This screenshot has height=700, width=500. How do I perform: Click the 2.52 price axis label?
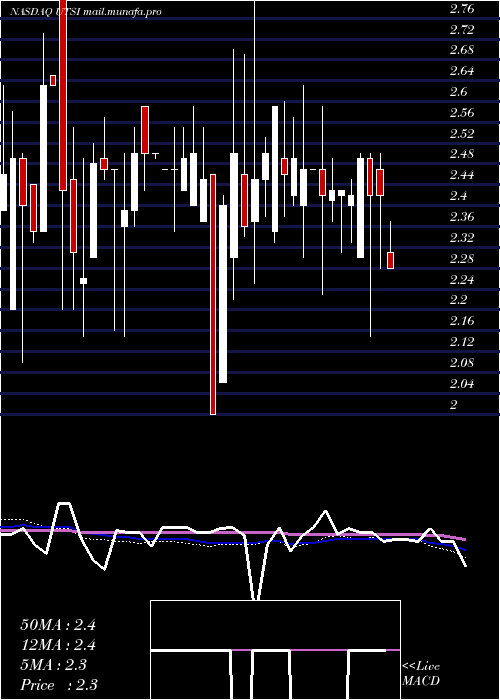[462, 133]
